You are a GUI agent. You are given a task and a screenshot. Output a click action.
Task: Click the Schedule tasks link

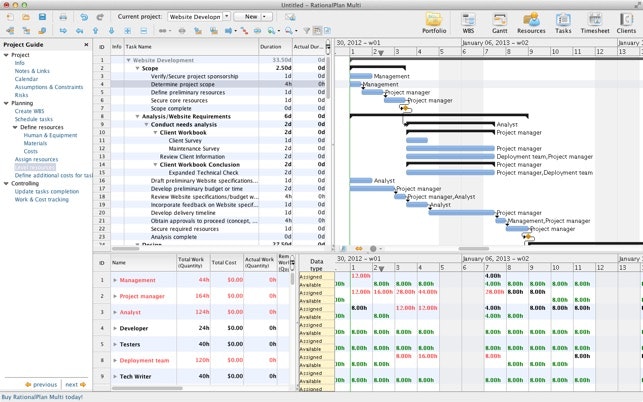(x=34, y=119)
